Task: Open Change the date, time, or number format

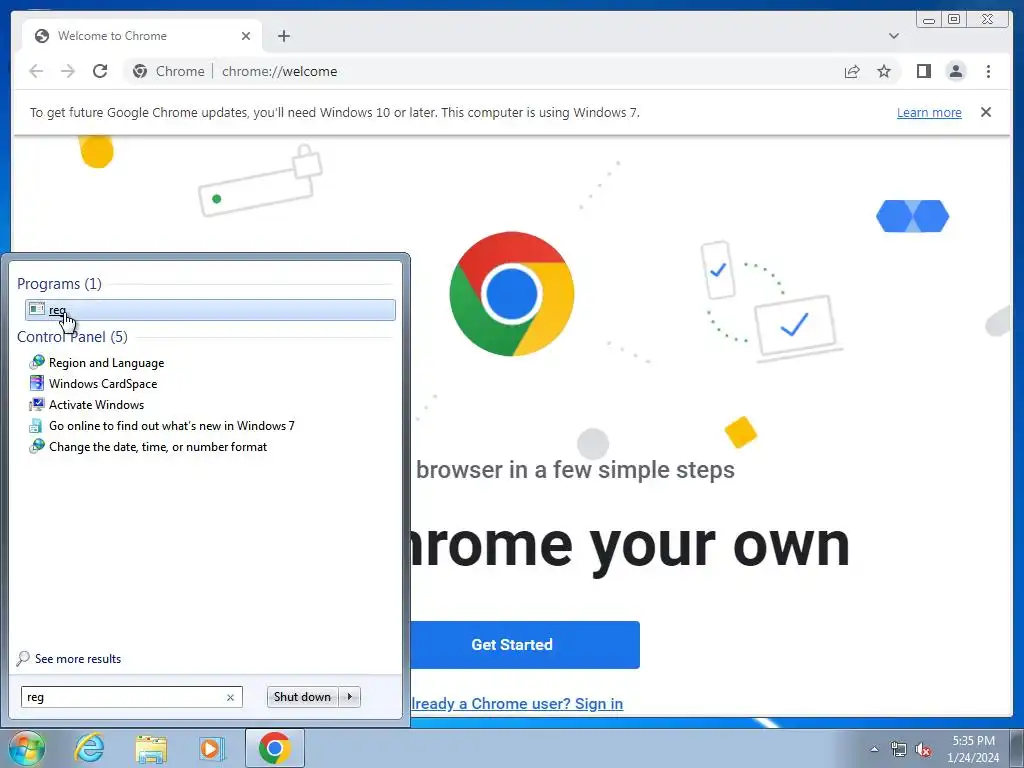Action: [158, 447]
